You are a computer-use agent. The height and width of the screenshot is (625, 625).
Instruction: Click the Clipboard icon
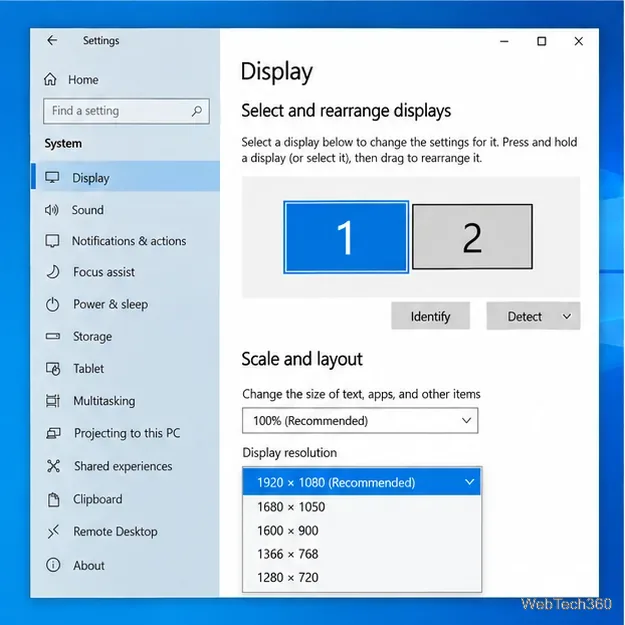[53, 499]
